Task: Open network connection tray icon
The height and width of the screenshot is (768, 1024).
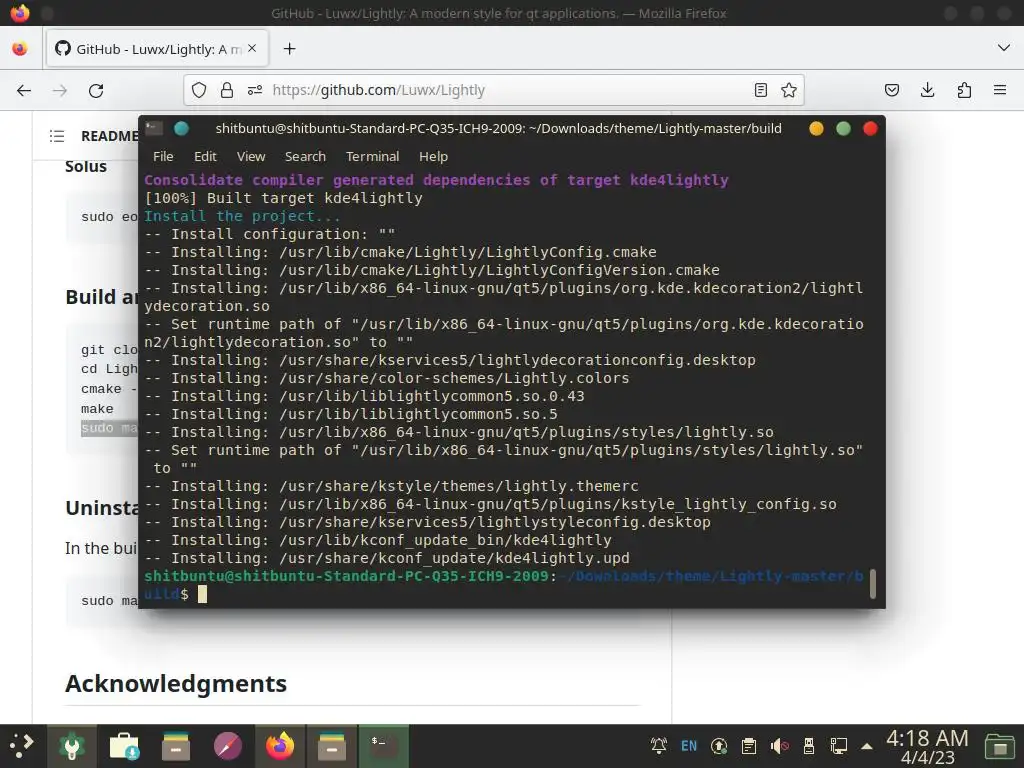Action: [839, 746]
